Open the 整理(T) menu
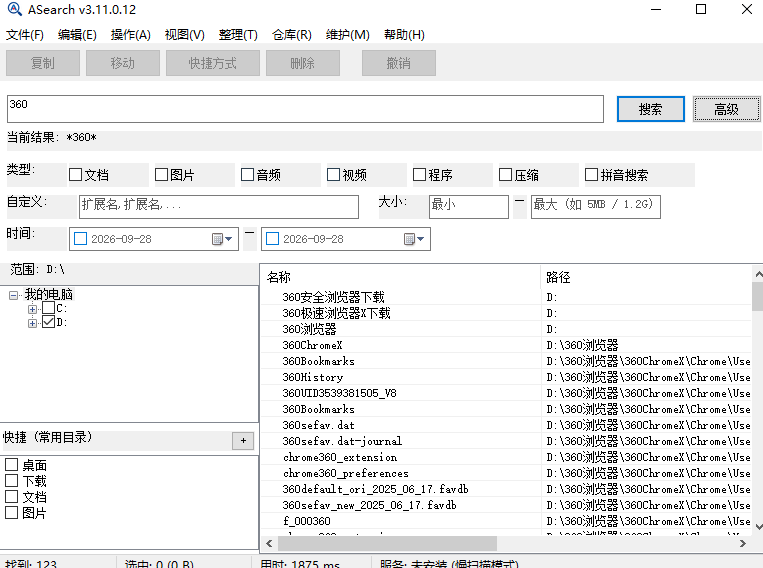 [x=238, y=35]
